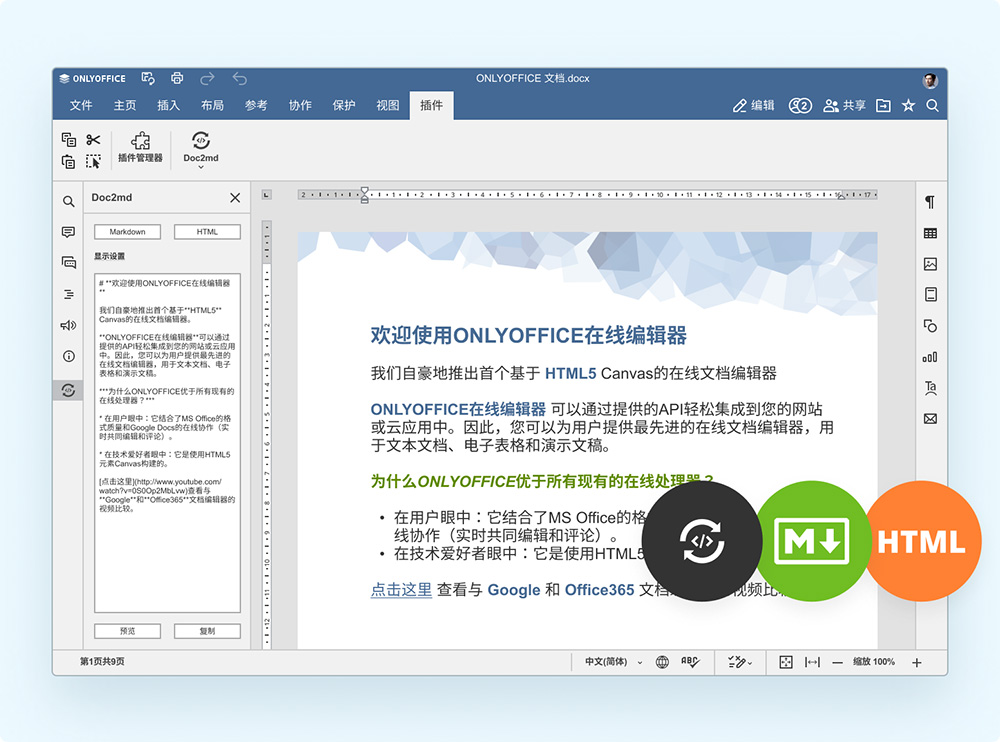This screenshot has height=742, width=1000.
Task: Click the globe document language icon
Action: click(663, 662)
